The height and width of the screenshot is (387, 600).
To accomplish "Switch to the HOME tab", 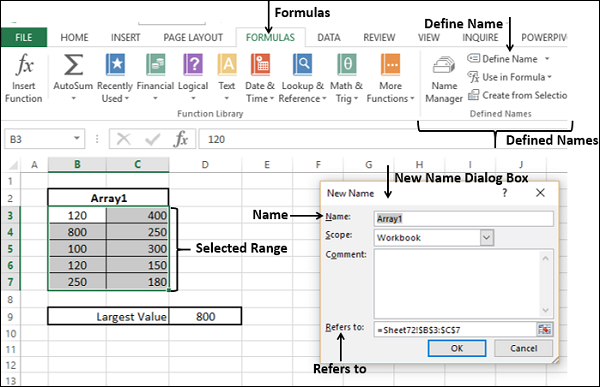I will click(74, 38).
